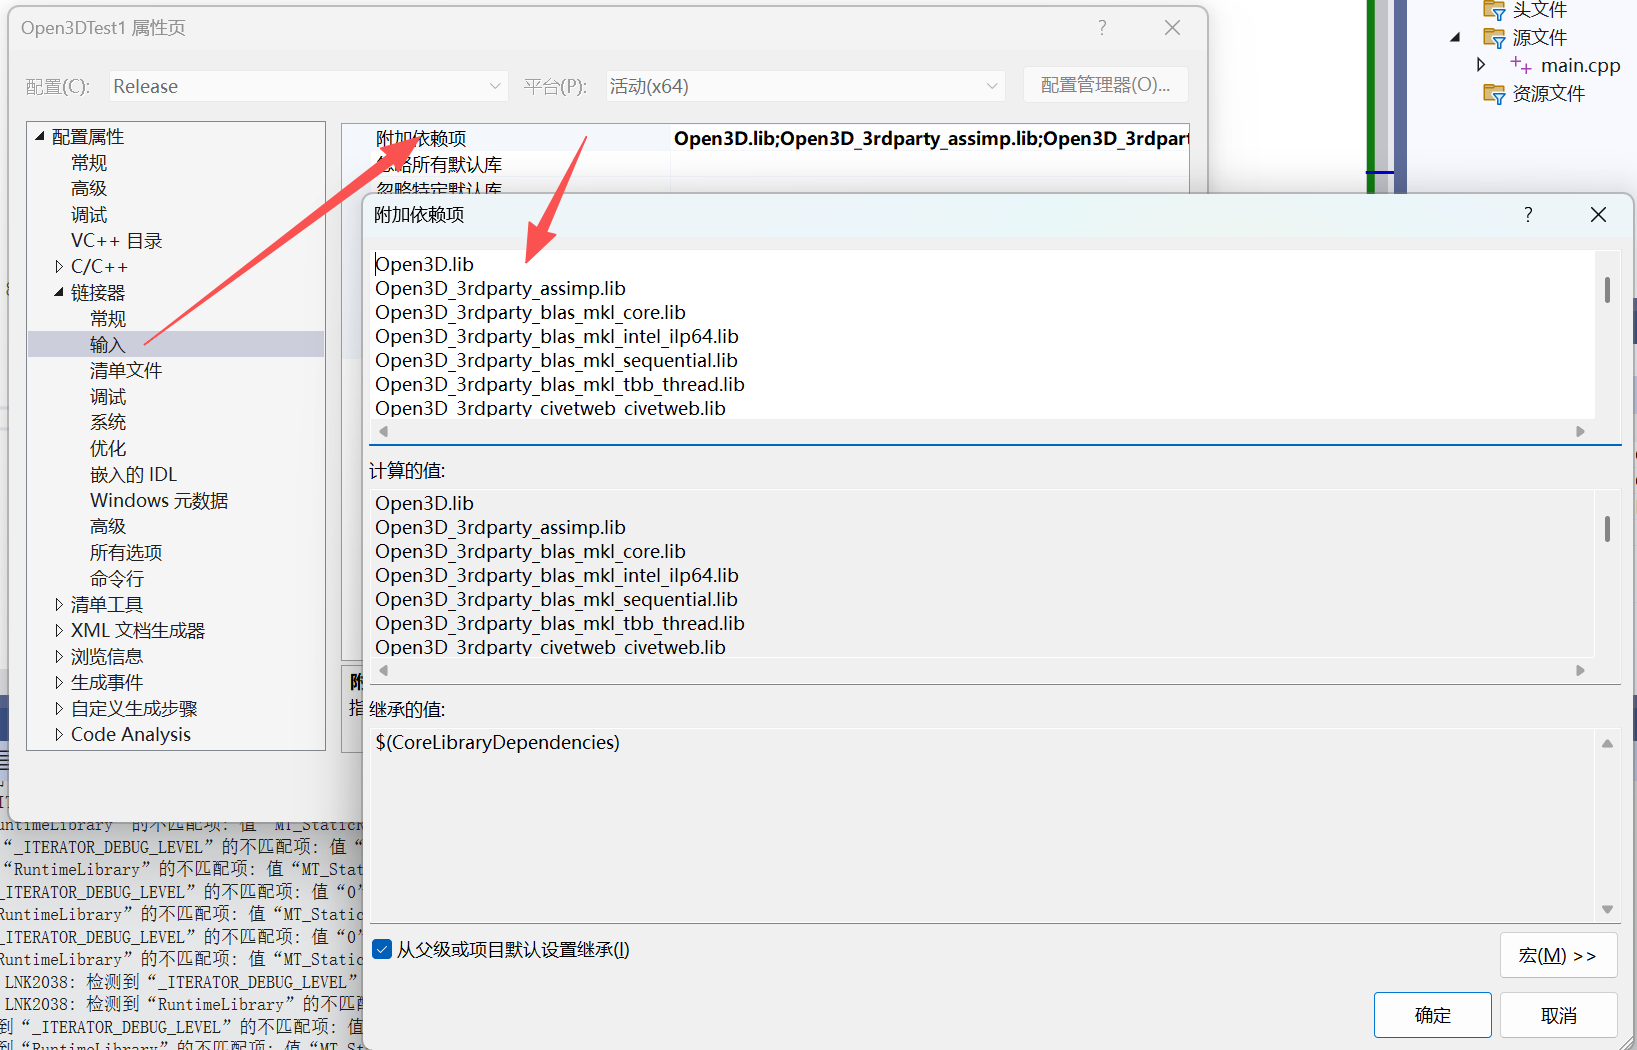The height and width of the screenshot is (1050, 1637).
Task: Select Windows 元数据 in the tree
Action: coord(159,501)
